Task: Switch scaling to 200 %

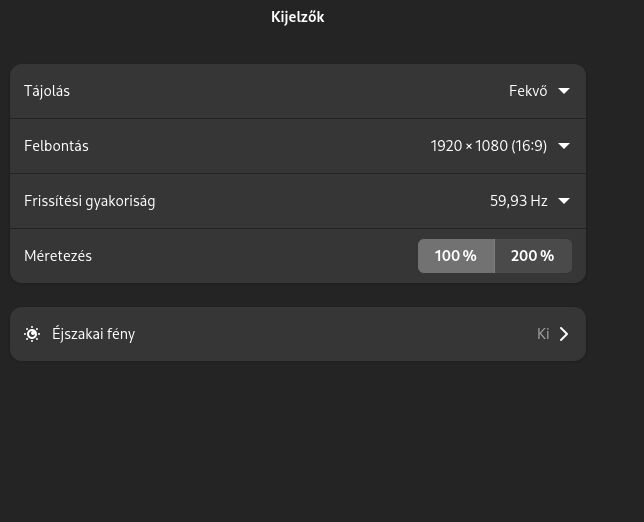Action: (533, 256)
